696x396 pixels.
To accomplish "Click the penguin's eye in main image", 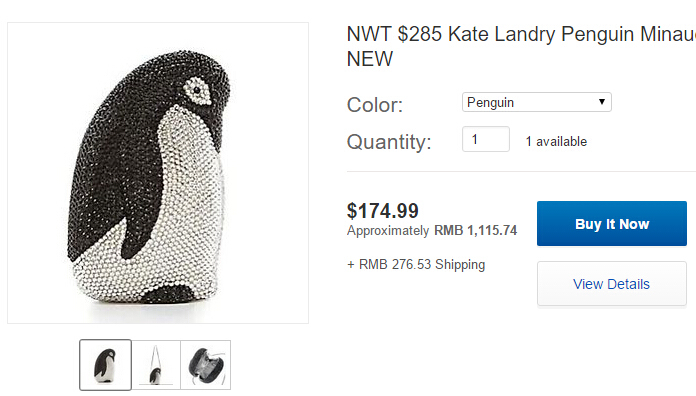I will coord(196,91).
